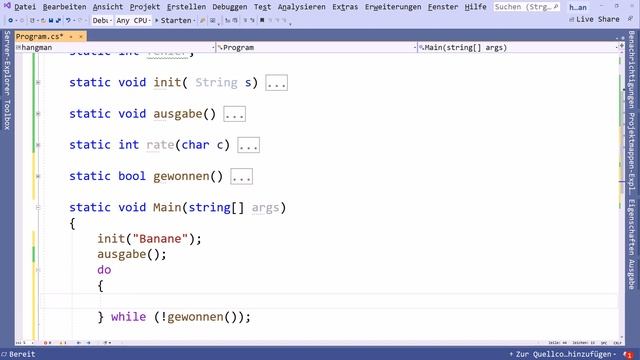Open the Benachrichtigungen side tab

[x=631, y=69]
